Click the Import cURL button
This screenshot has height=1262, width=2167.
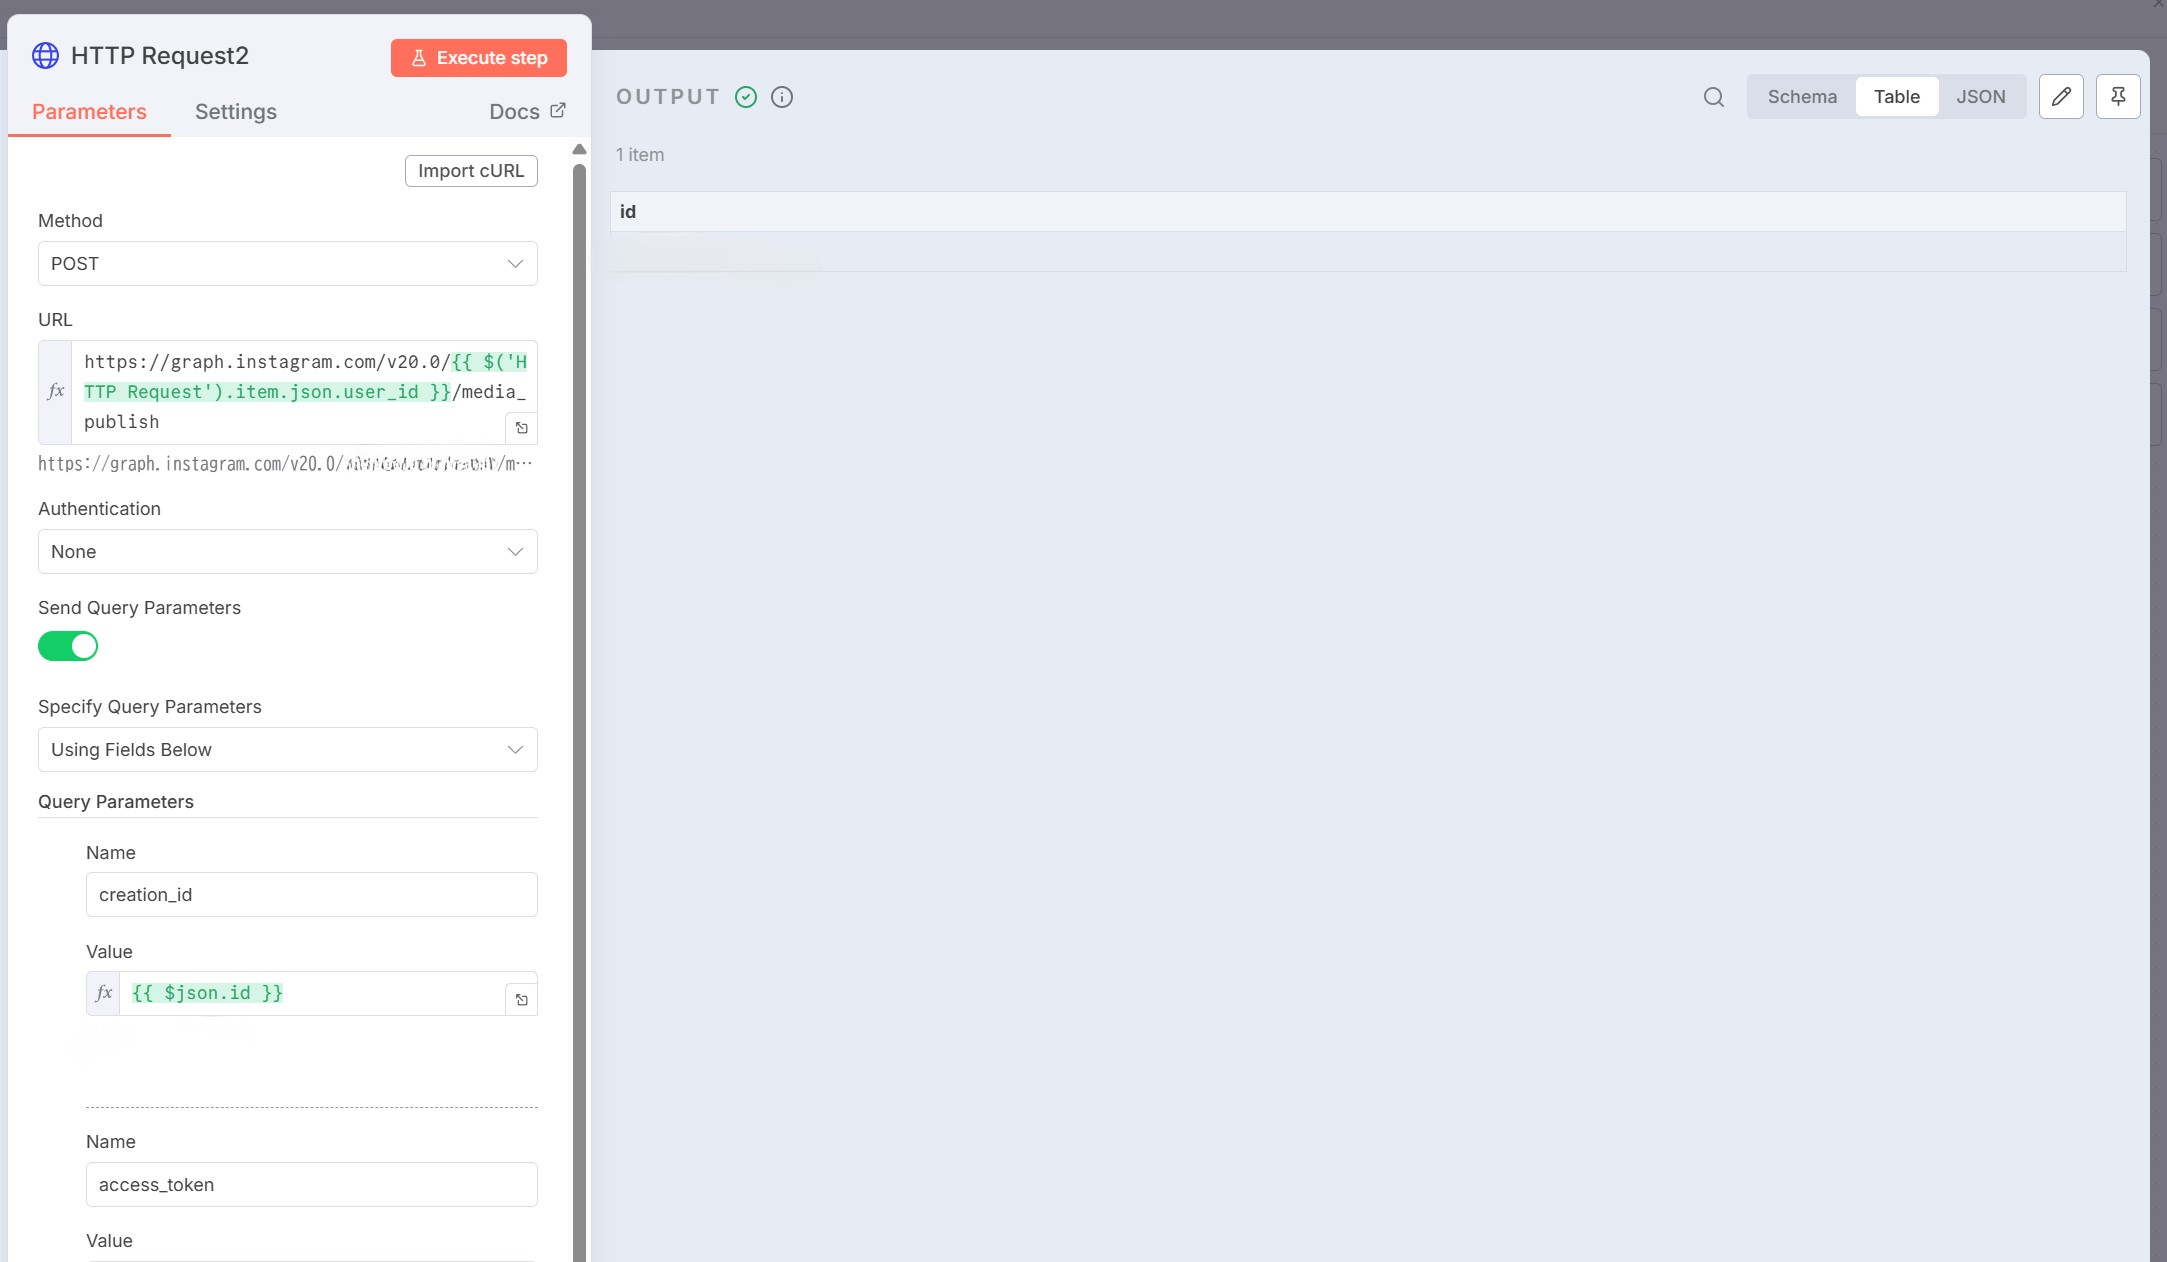[471, 171]
